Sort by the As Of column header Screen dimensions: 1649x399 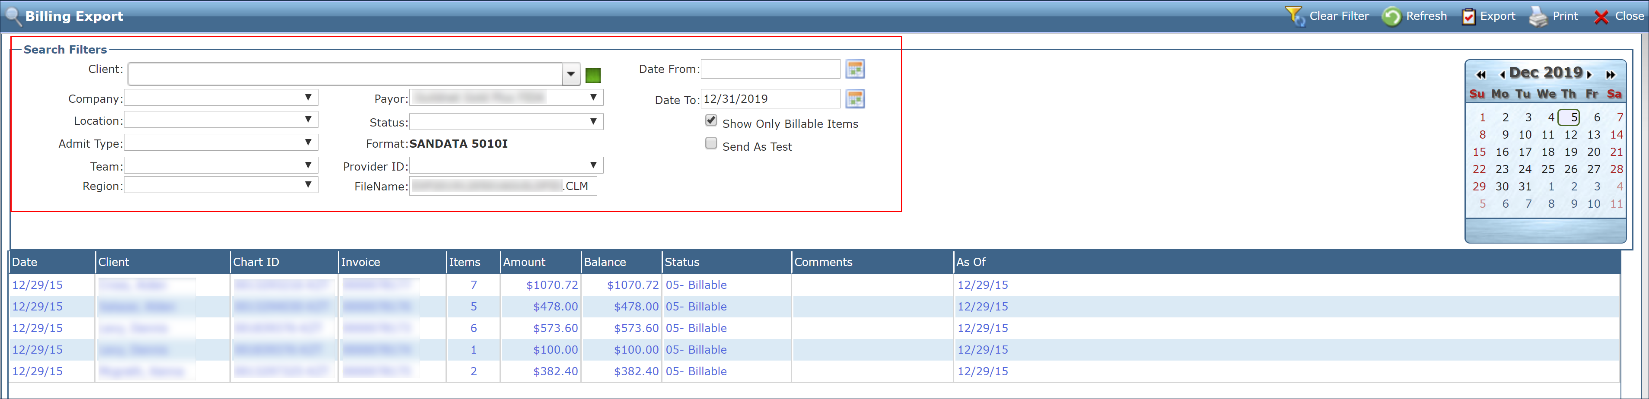tap(1286, 262)
